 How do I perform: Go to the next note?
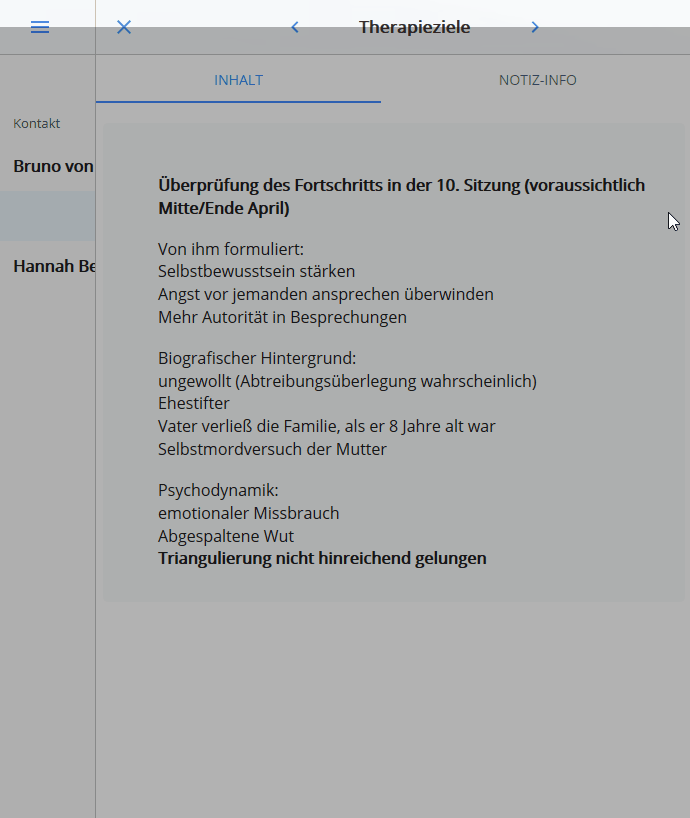535,27
